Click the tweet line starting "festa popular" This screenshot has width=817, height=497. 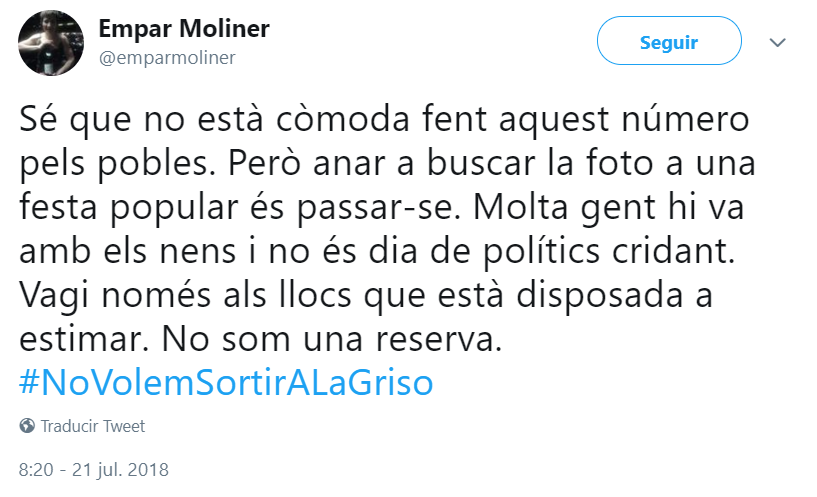tap(381, 208)
